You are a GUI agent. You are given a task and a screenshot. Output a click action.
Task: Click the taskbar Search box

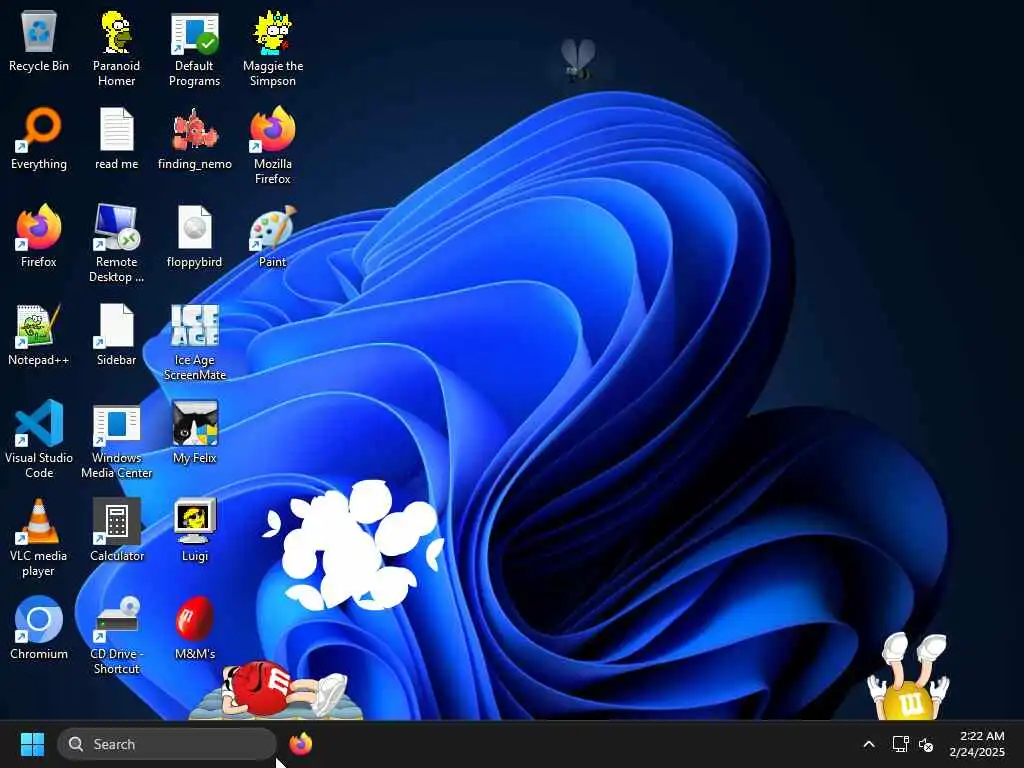167,744
